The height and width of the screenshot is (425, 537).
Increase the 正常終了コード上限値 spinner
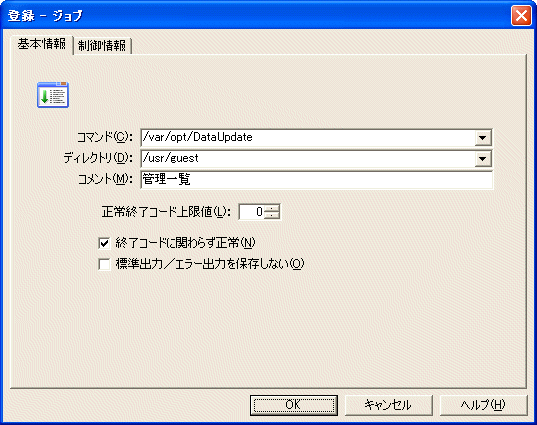[272, 208]
